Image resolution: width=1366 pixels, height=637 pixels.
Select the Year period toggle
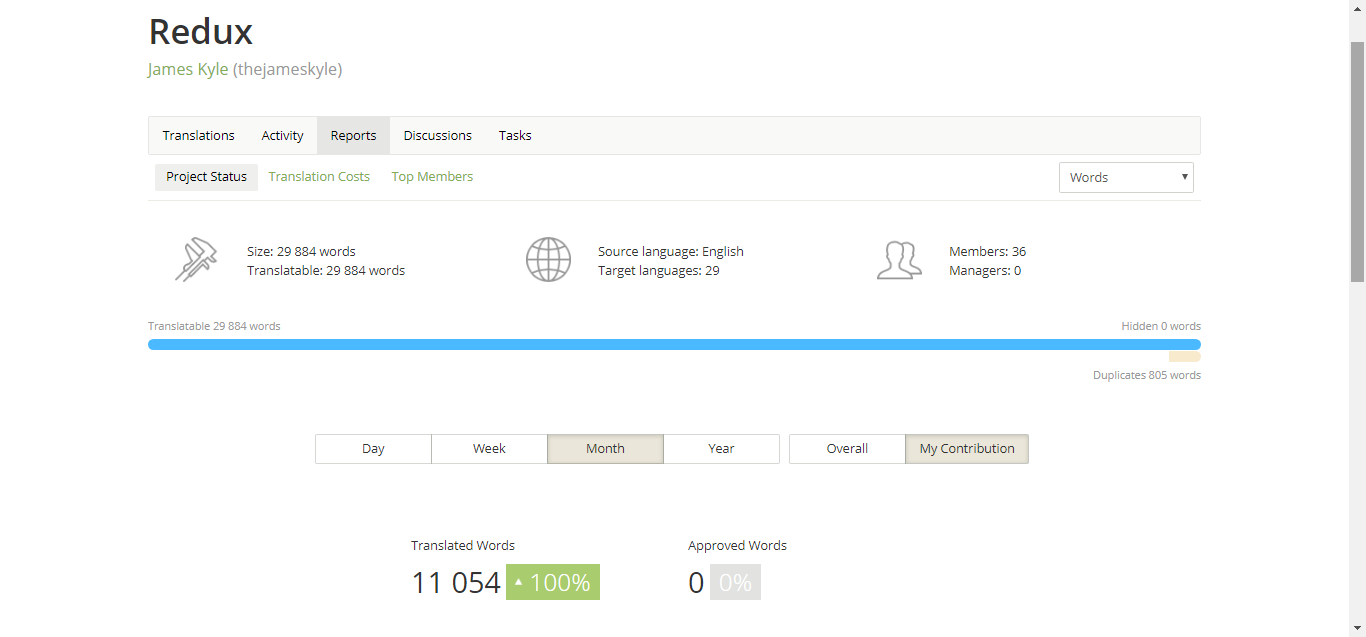pos(721,449)
